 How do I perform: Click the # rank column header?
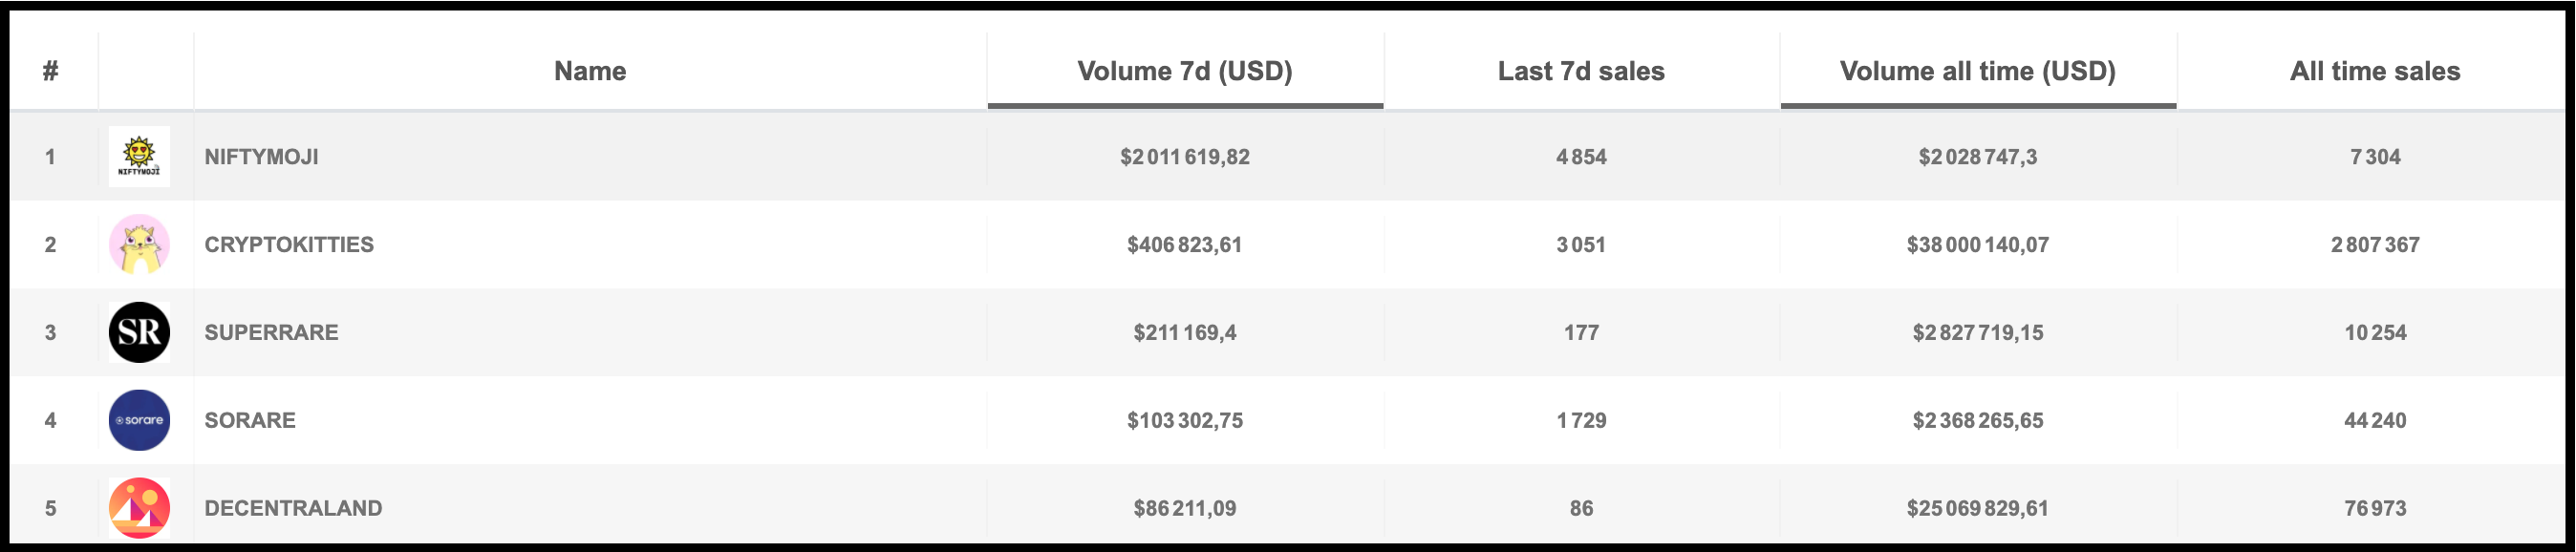click(x=51, y=71)
